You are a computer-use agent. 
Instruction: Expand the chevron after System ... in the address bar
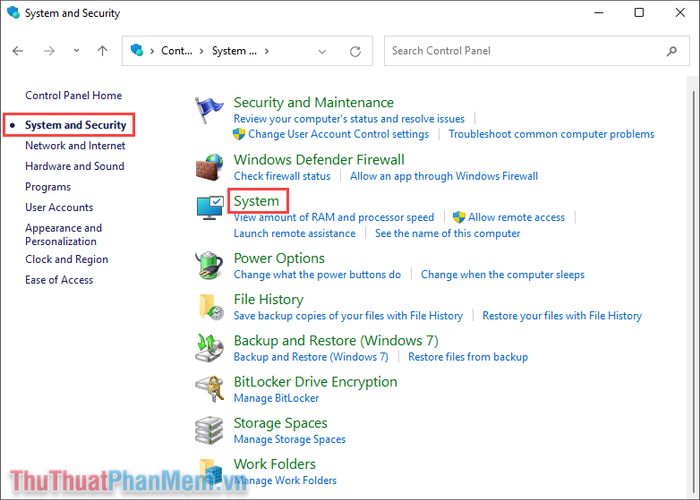(x=267, y=51)
